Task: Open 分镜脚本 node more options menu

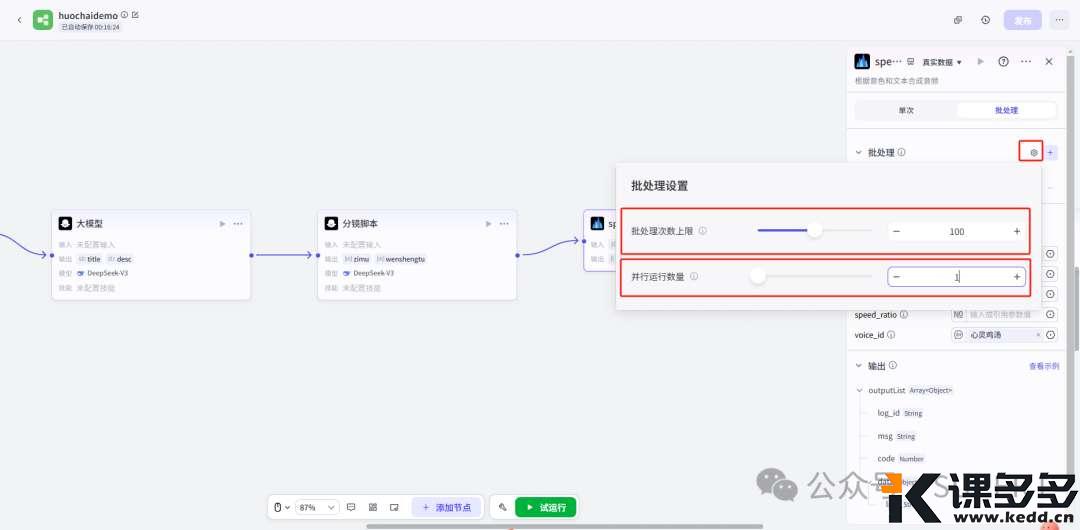Action: coord(504,224)
